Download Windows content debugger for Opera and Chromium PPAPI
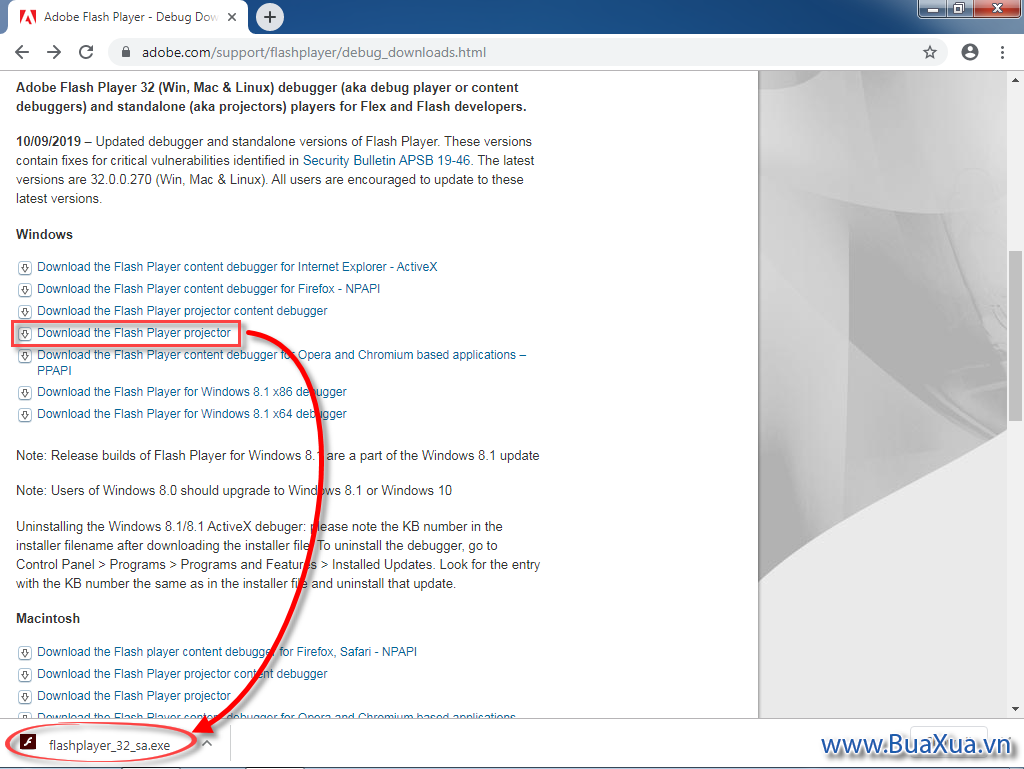The height and width of the screenshot is (769, 1024). pos(281,362)
